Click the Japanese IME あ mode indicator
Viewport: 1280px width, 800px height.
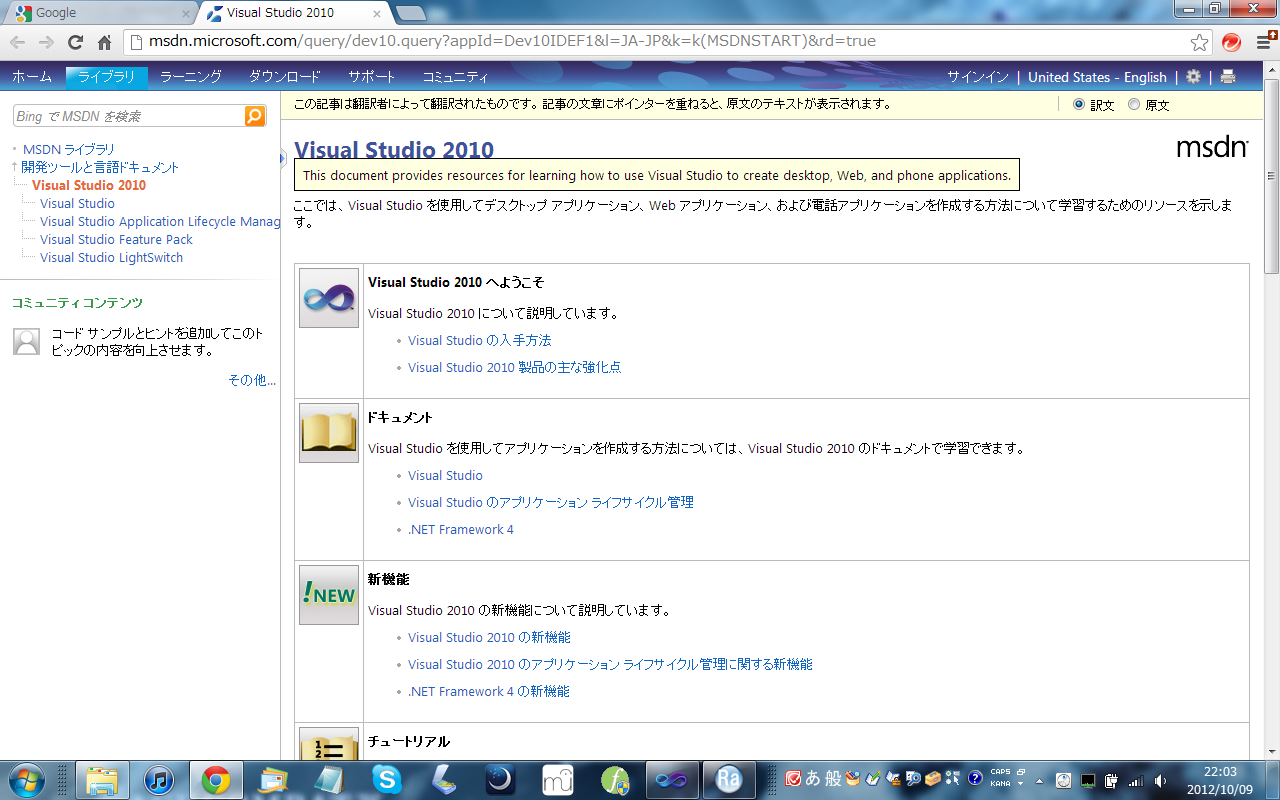click(812, 777)
